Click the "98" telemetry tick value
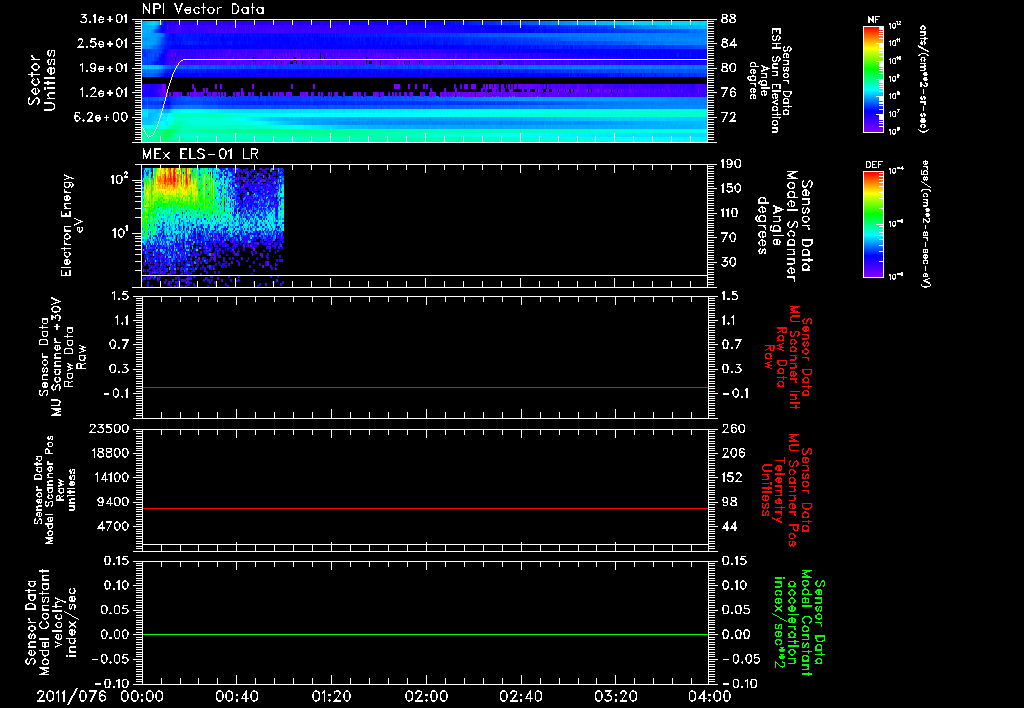 728,502
